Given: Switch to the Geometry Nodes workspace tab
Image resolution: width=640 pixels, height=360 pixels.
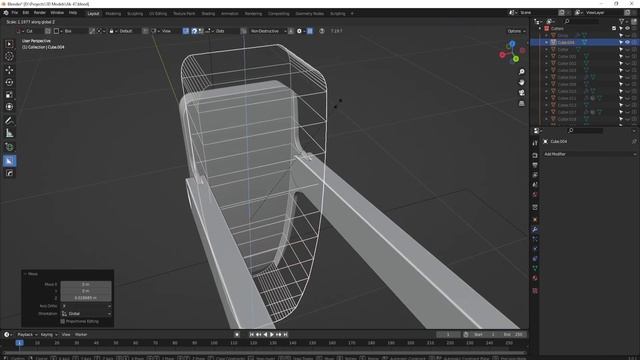Looking at the screenshot, I should pos(309,13).
